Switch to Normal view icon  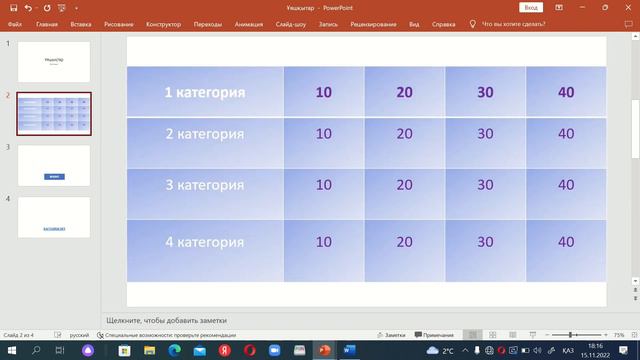click(473, 335)
